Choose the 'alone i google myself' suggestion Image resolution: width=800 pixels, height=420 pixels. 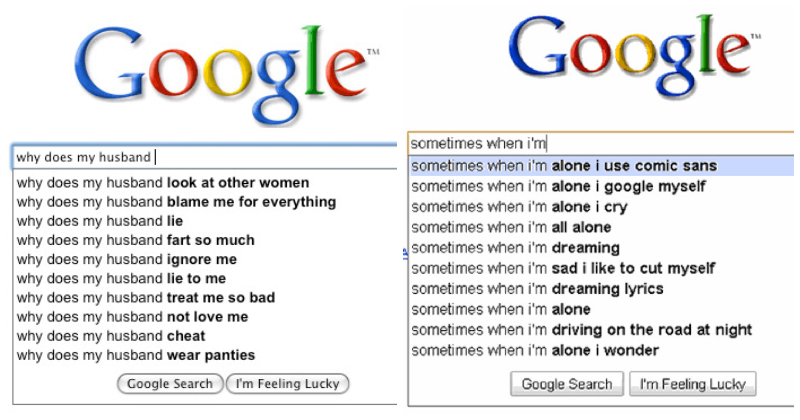[559, 186]
